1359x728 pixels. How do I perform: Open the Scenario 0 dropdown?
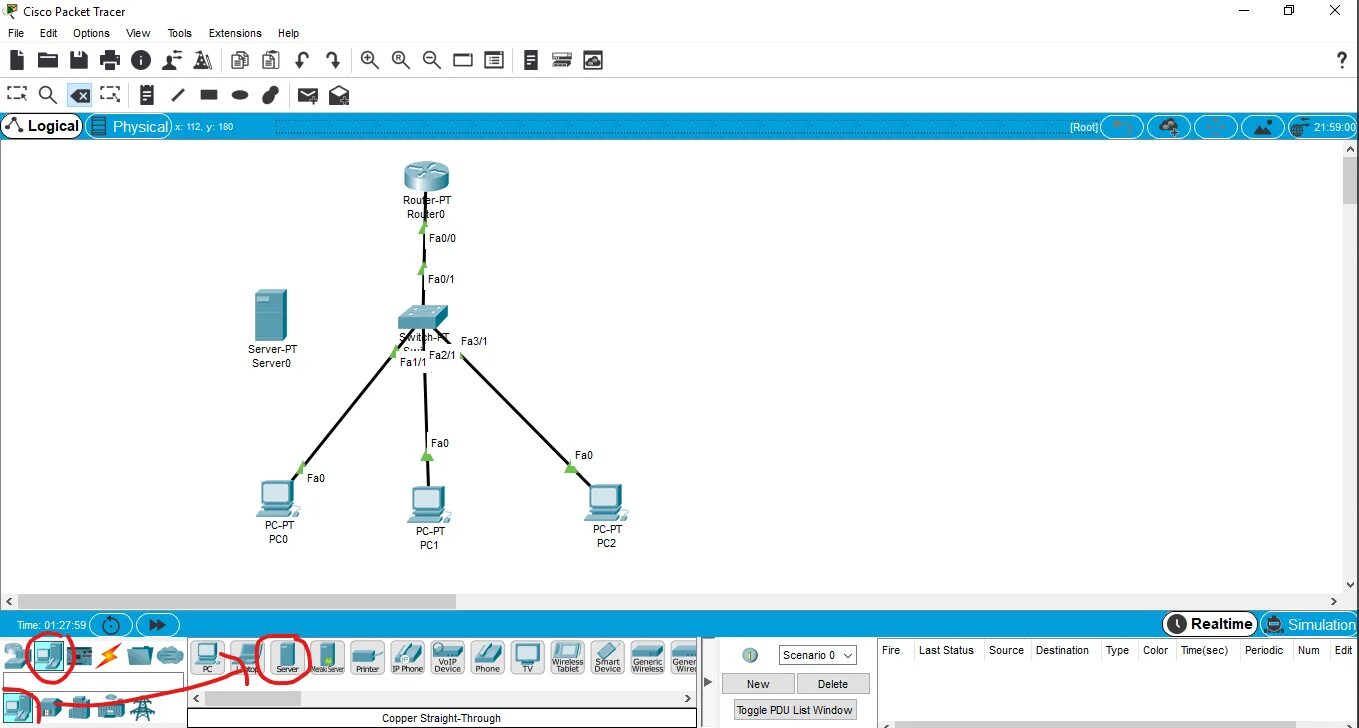click(818, 655)
